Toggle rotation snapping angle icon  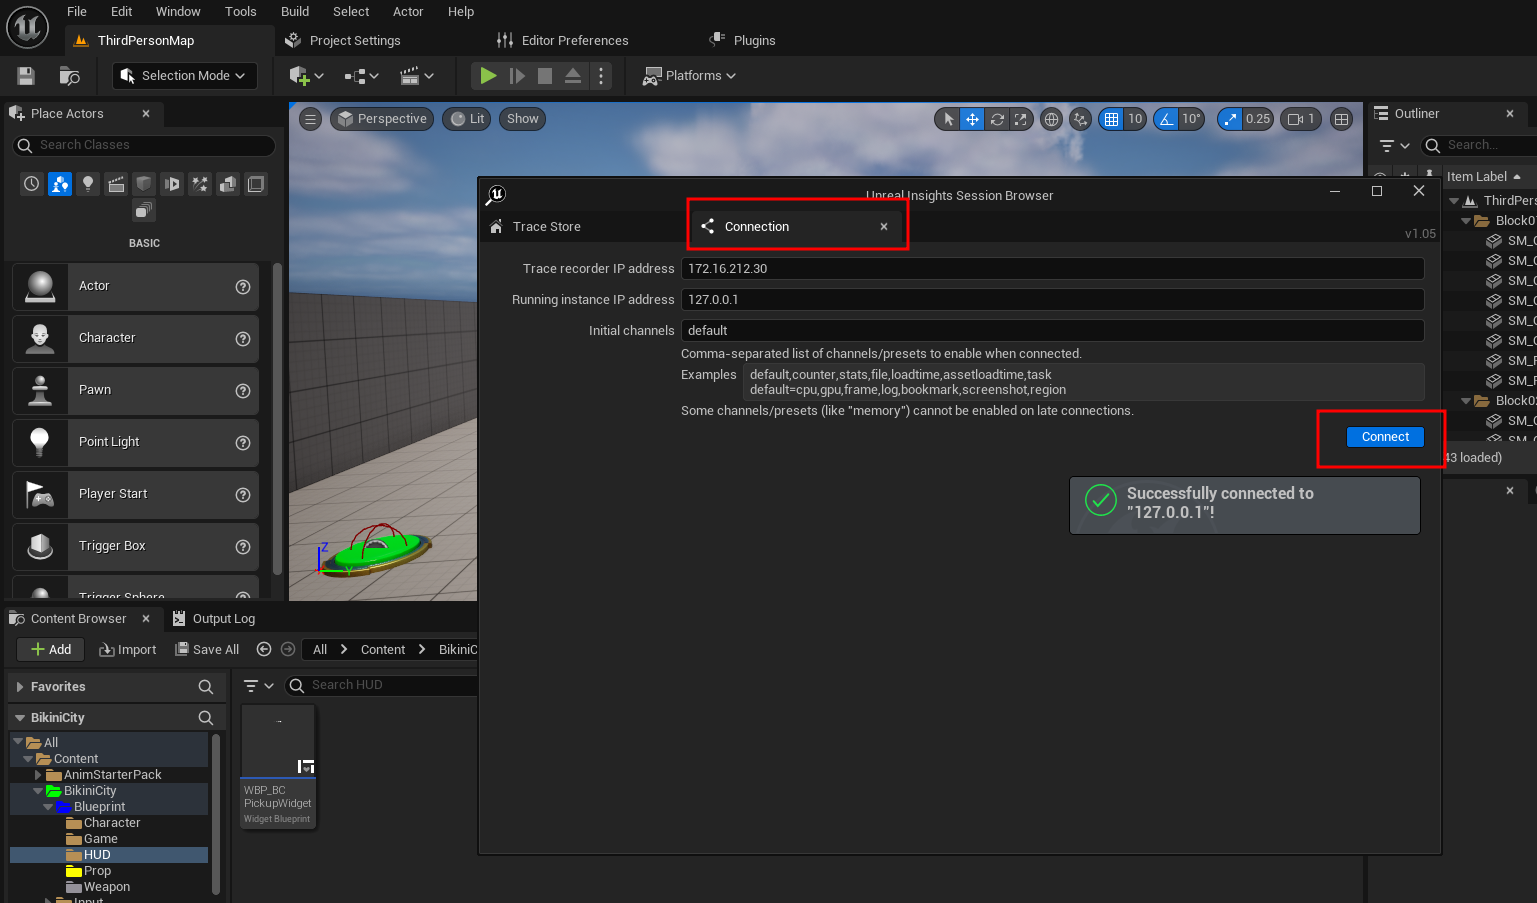tap(1166, 119)
